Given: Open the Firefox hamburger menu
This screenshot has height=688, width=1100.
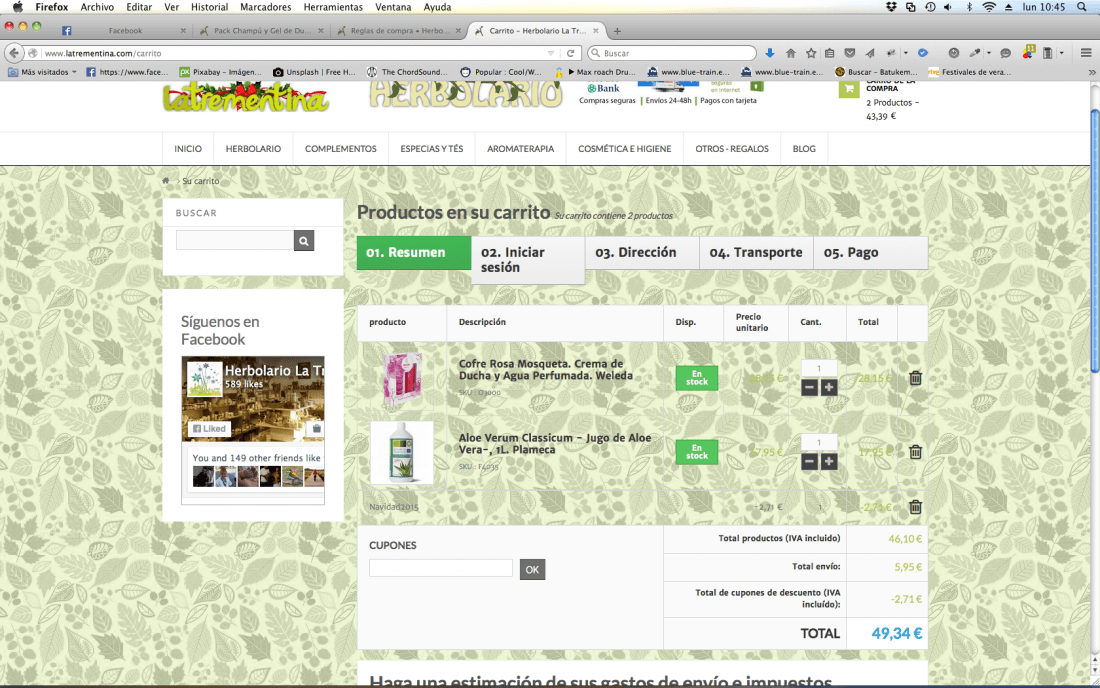Looking at the screenshot, I should click(x=1086, y=53).
